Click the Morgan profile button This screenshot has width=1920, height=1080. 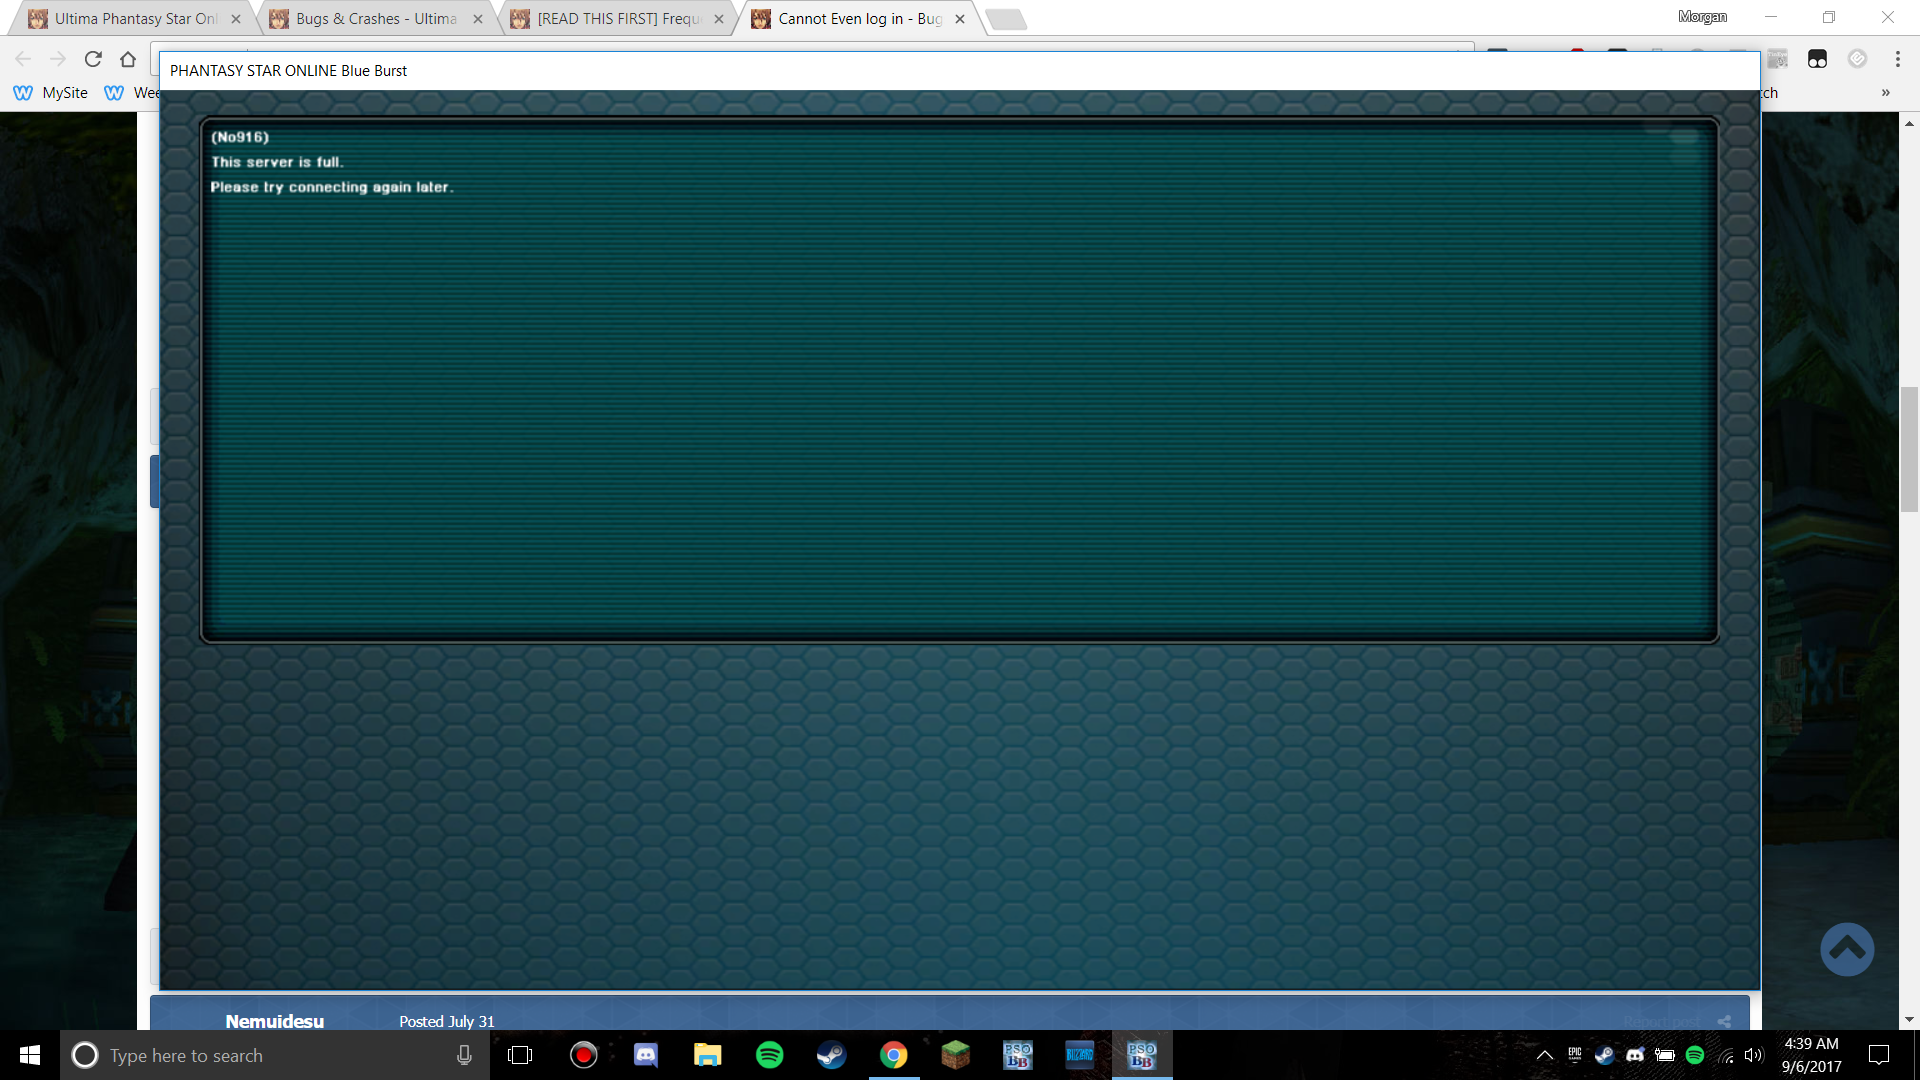pos(1702,17)
